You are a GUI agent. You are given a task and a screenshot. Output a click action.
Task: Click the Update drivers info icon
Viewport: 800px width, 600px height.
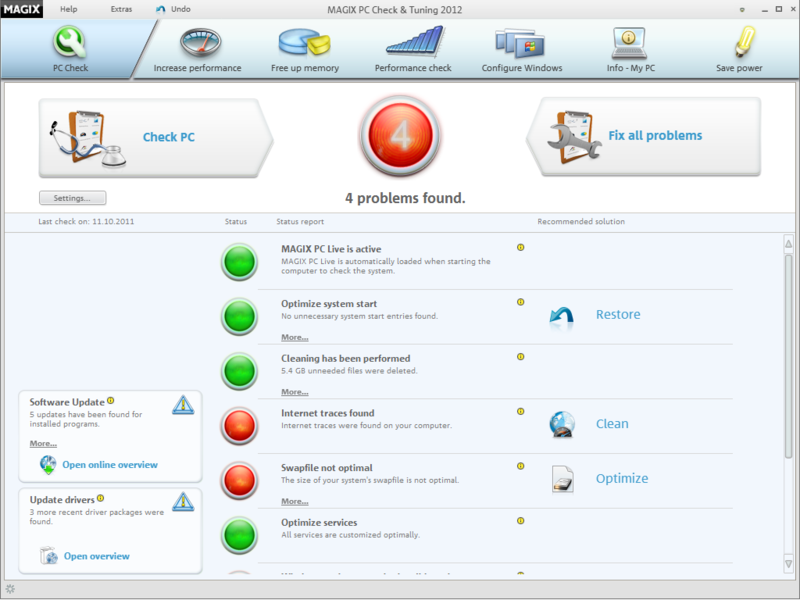pyautogui.click(x=101, y=498)
